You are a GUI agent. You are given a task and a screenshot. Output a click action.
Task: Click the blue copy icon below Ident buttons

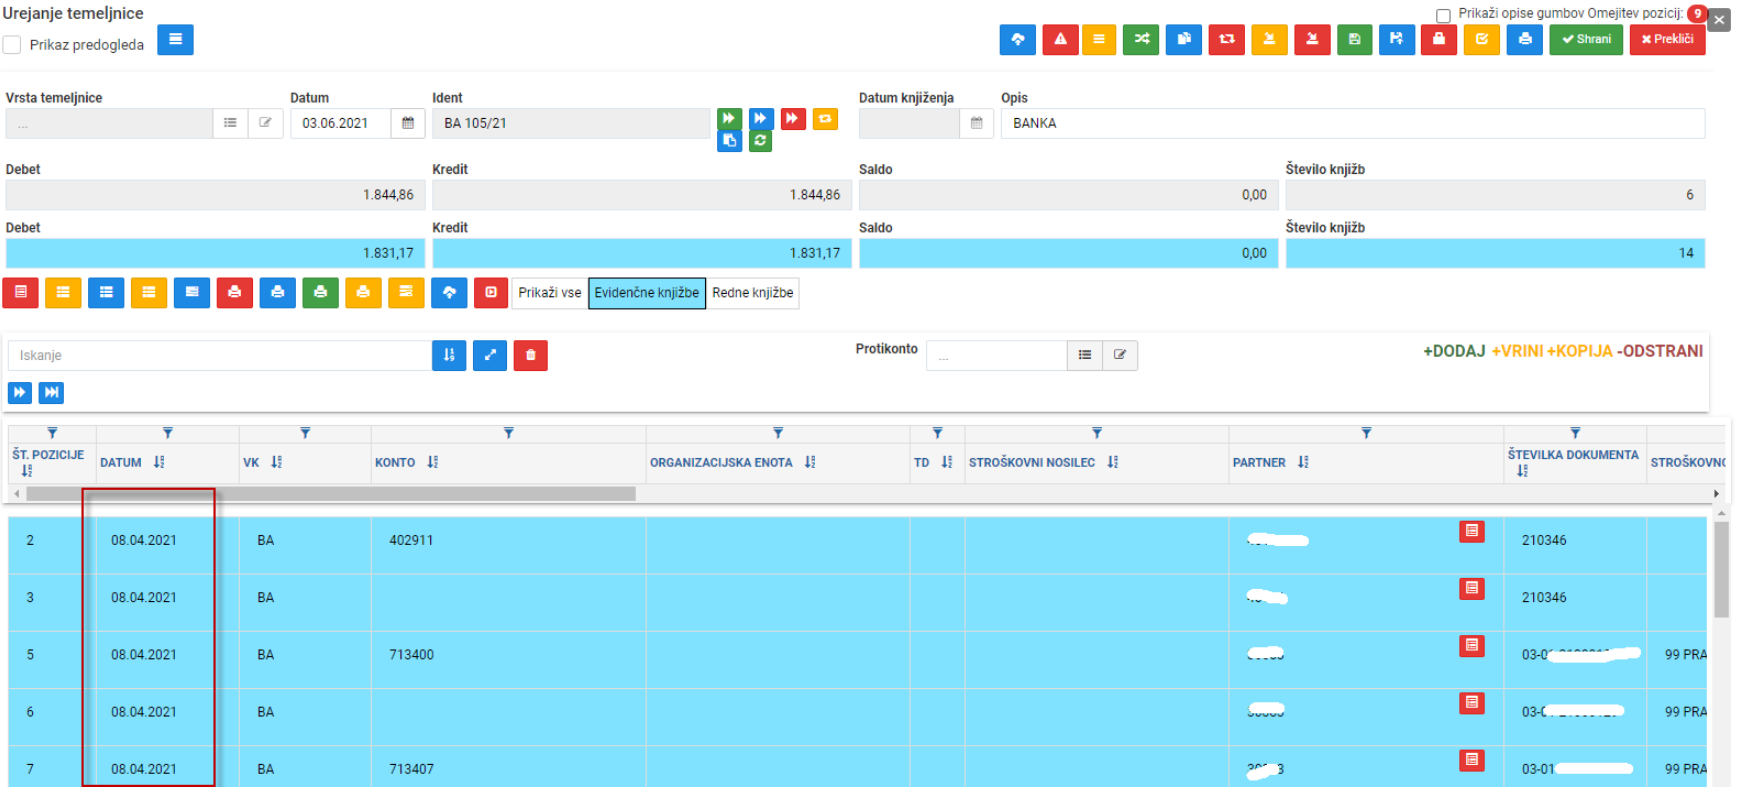pyautogui.click(x=729, y=141)
